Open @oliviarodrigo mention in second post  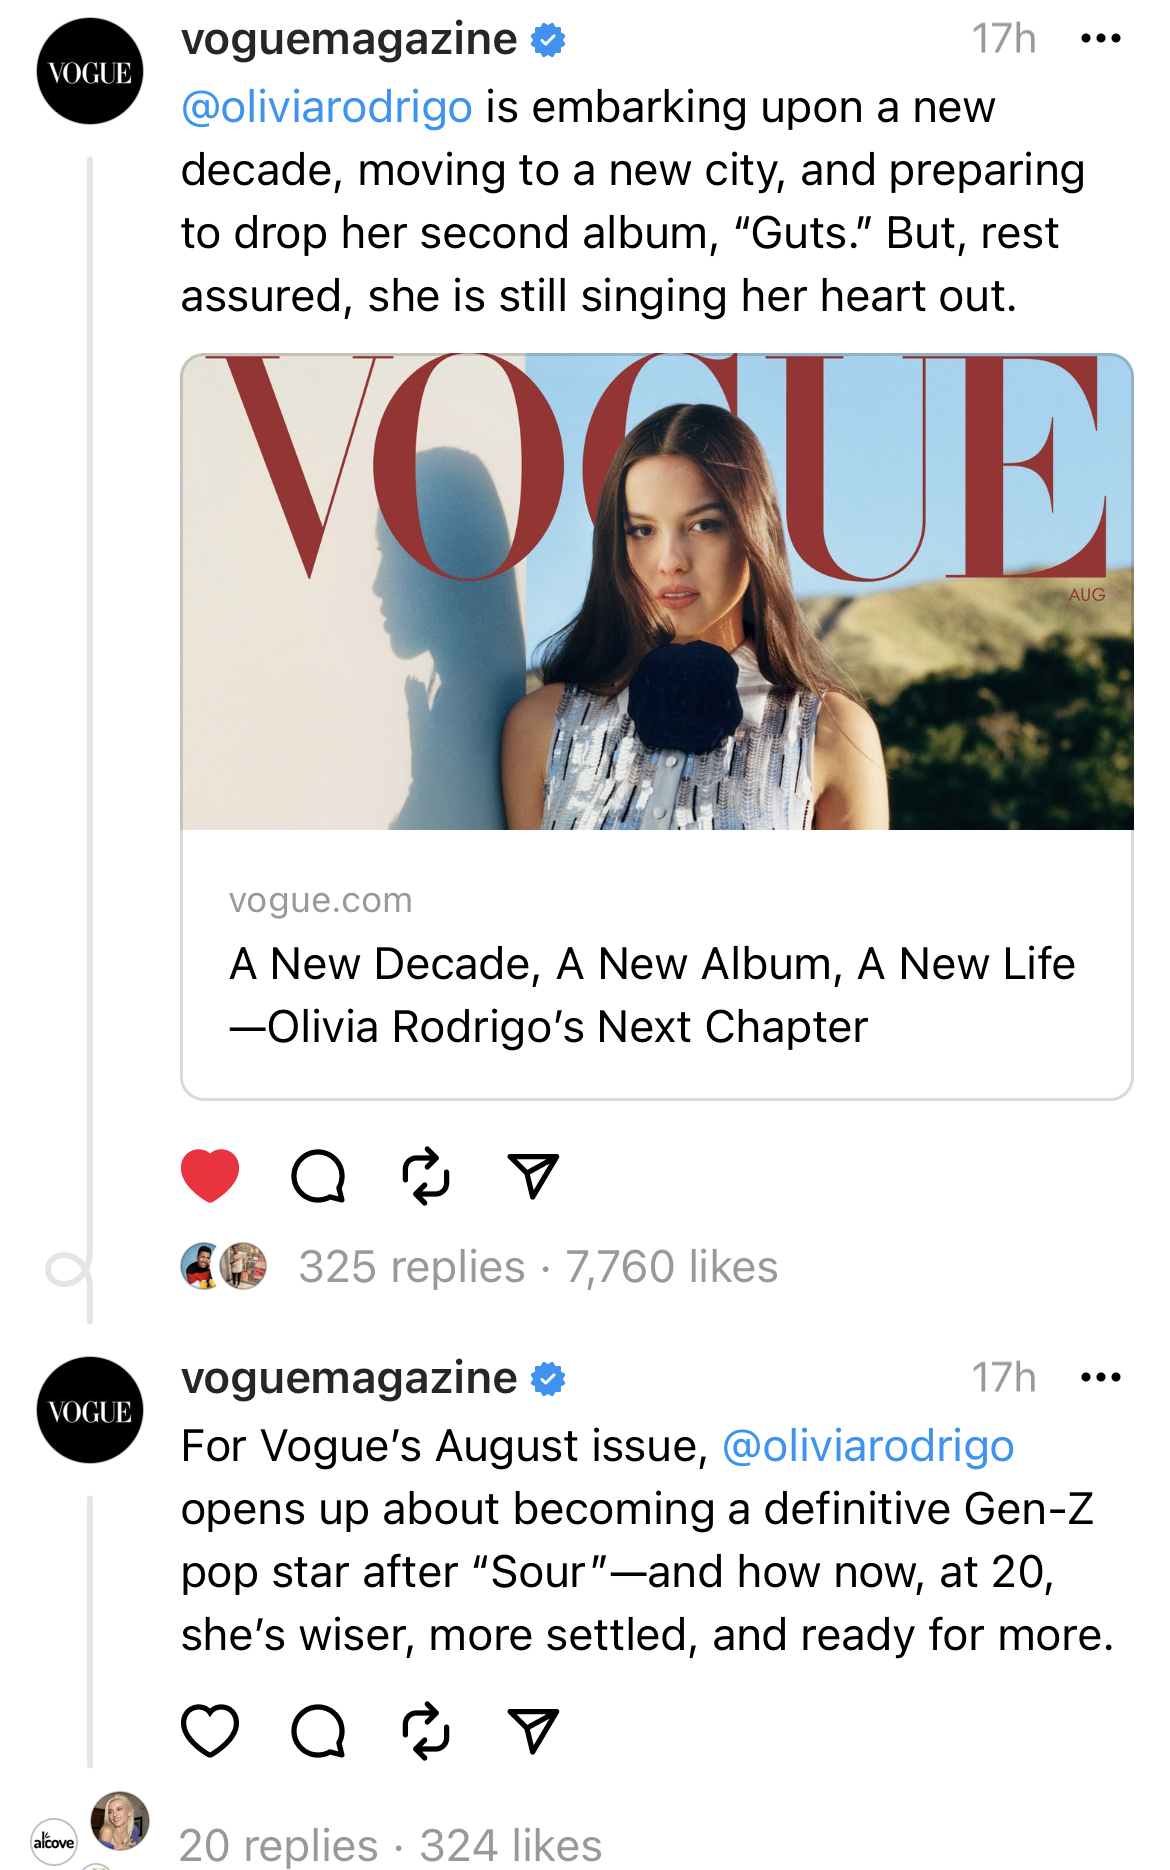pos(868,1446)
